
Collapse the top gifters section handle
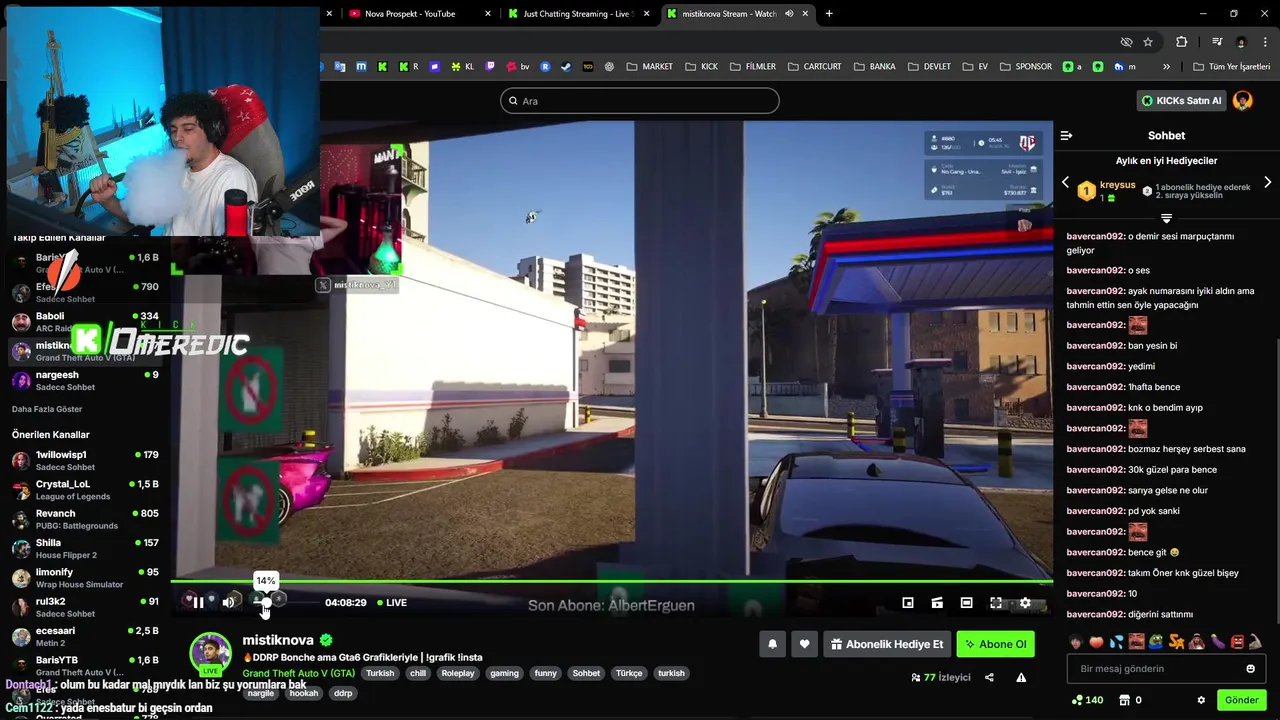pyautogui.click(x=1166, y=218)
